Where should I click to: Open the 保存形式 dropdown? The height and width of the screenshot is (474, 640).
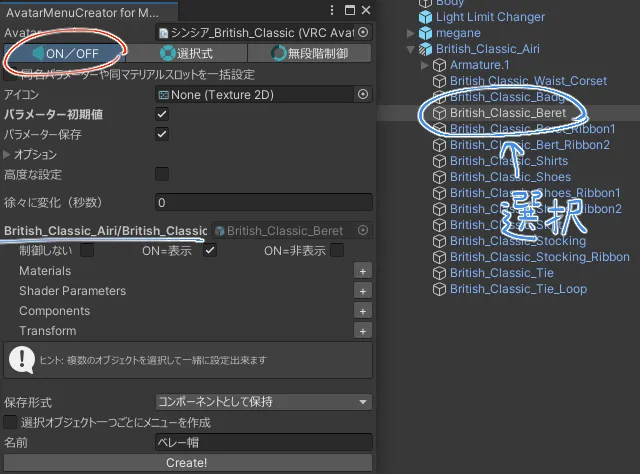click(264, 402)
